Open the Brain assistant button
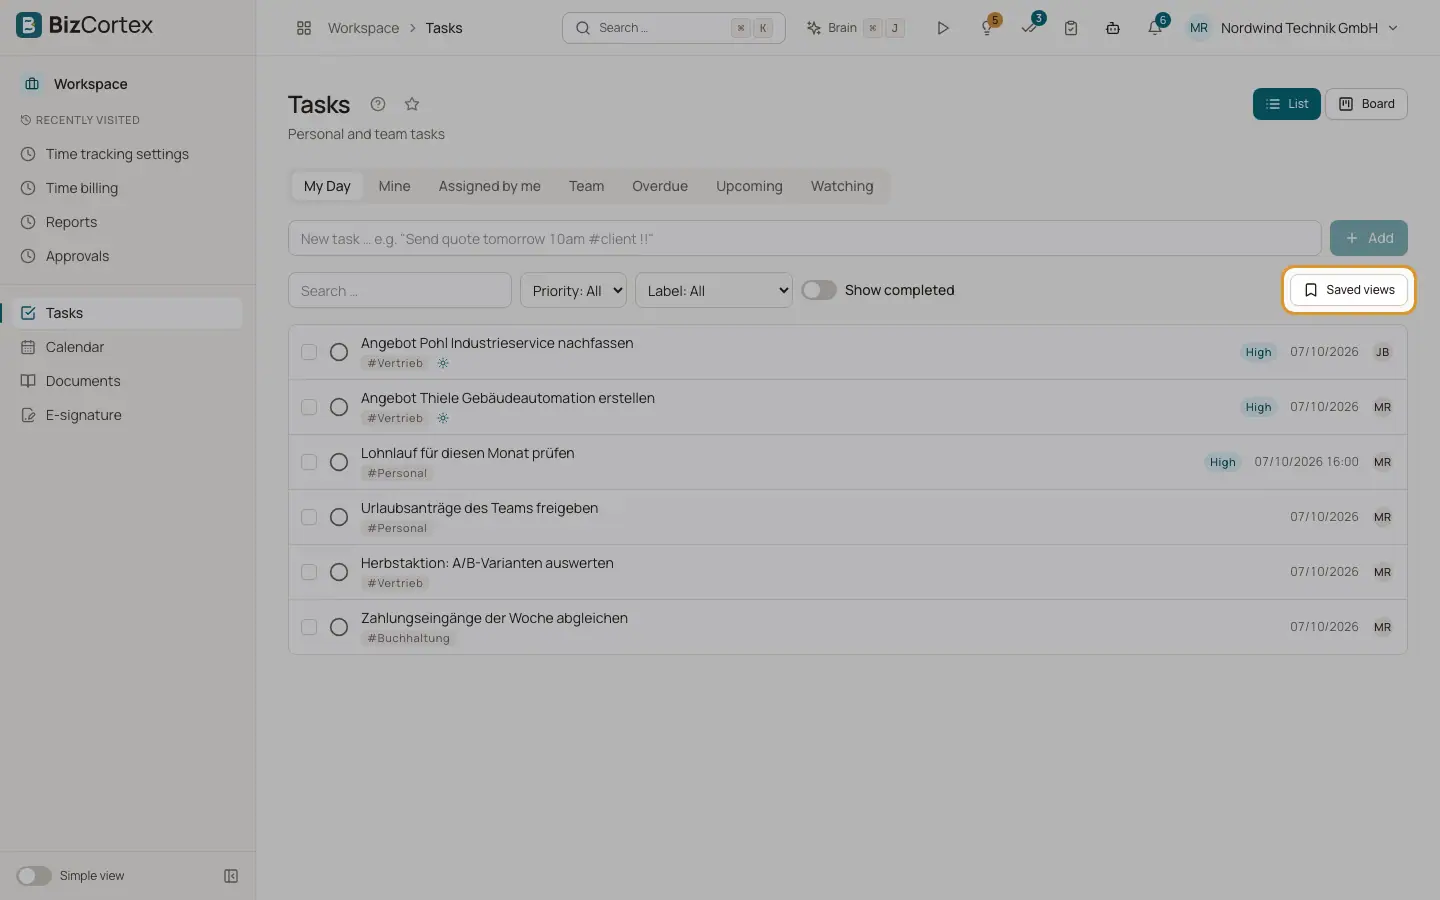The image size is (1440, 900). coord(856,28)
